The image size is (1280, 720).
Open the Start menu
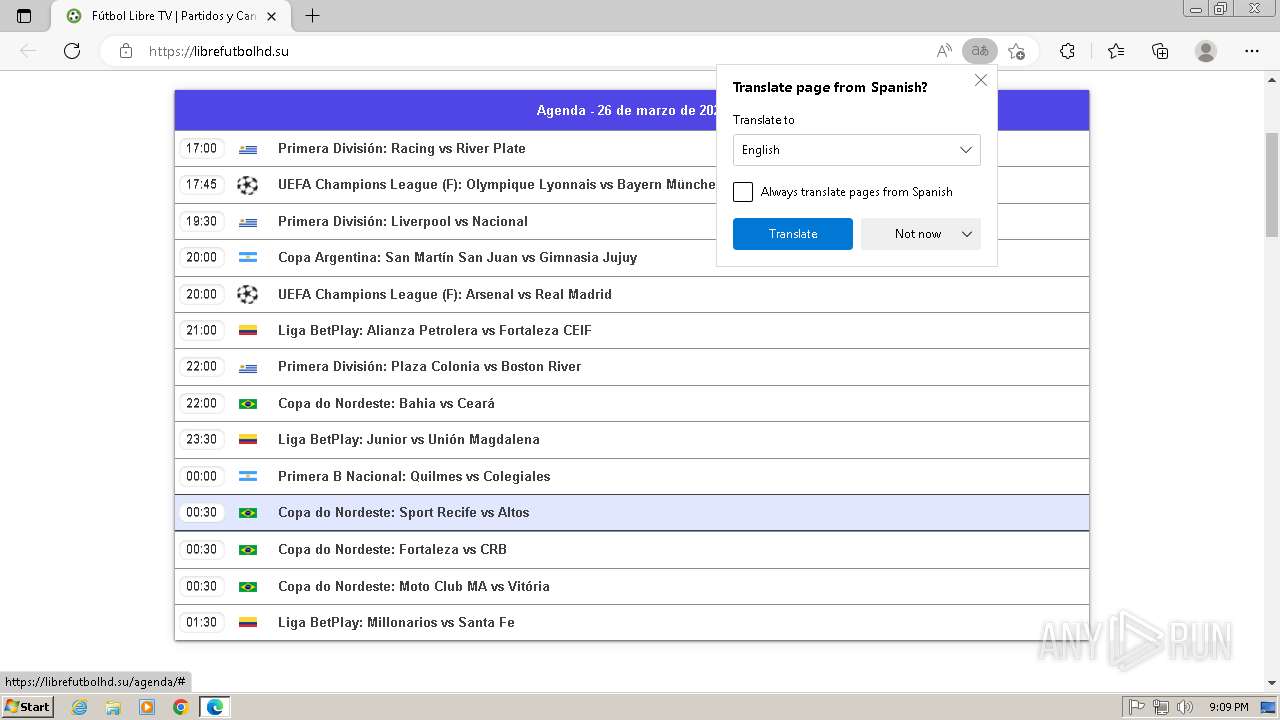click(27, 707)
